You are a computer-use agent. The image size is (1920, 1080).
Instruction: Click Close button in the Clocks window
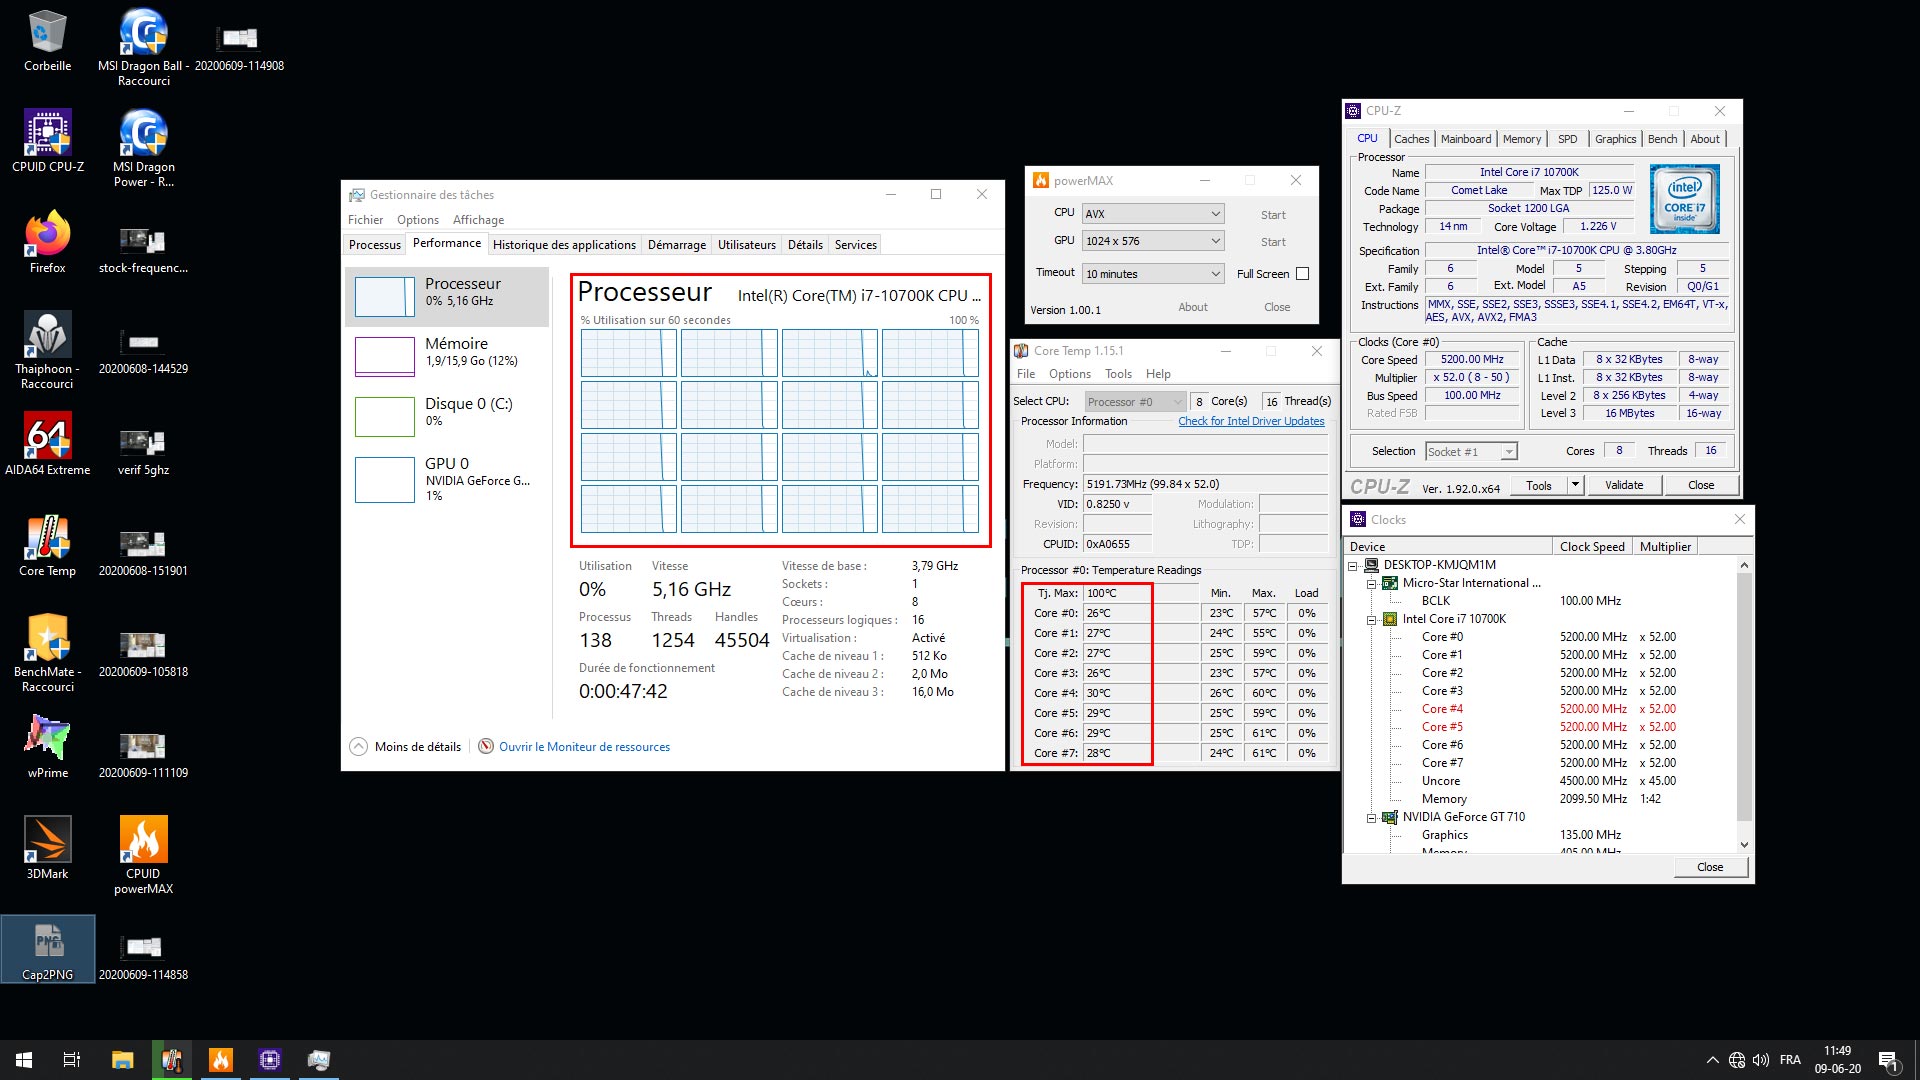click(1710, 867)
